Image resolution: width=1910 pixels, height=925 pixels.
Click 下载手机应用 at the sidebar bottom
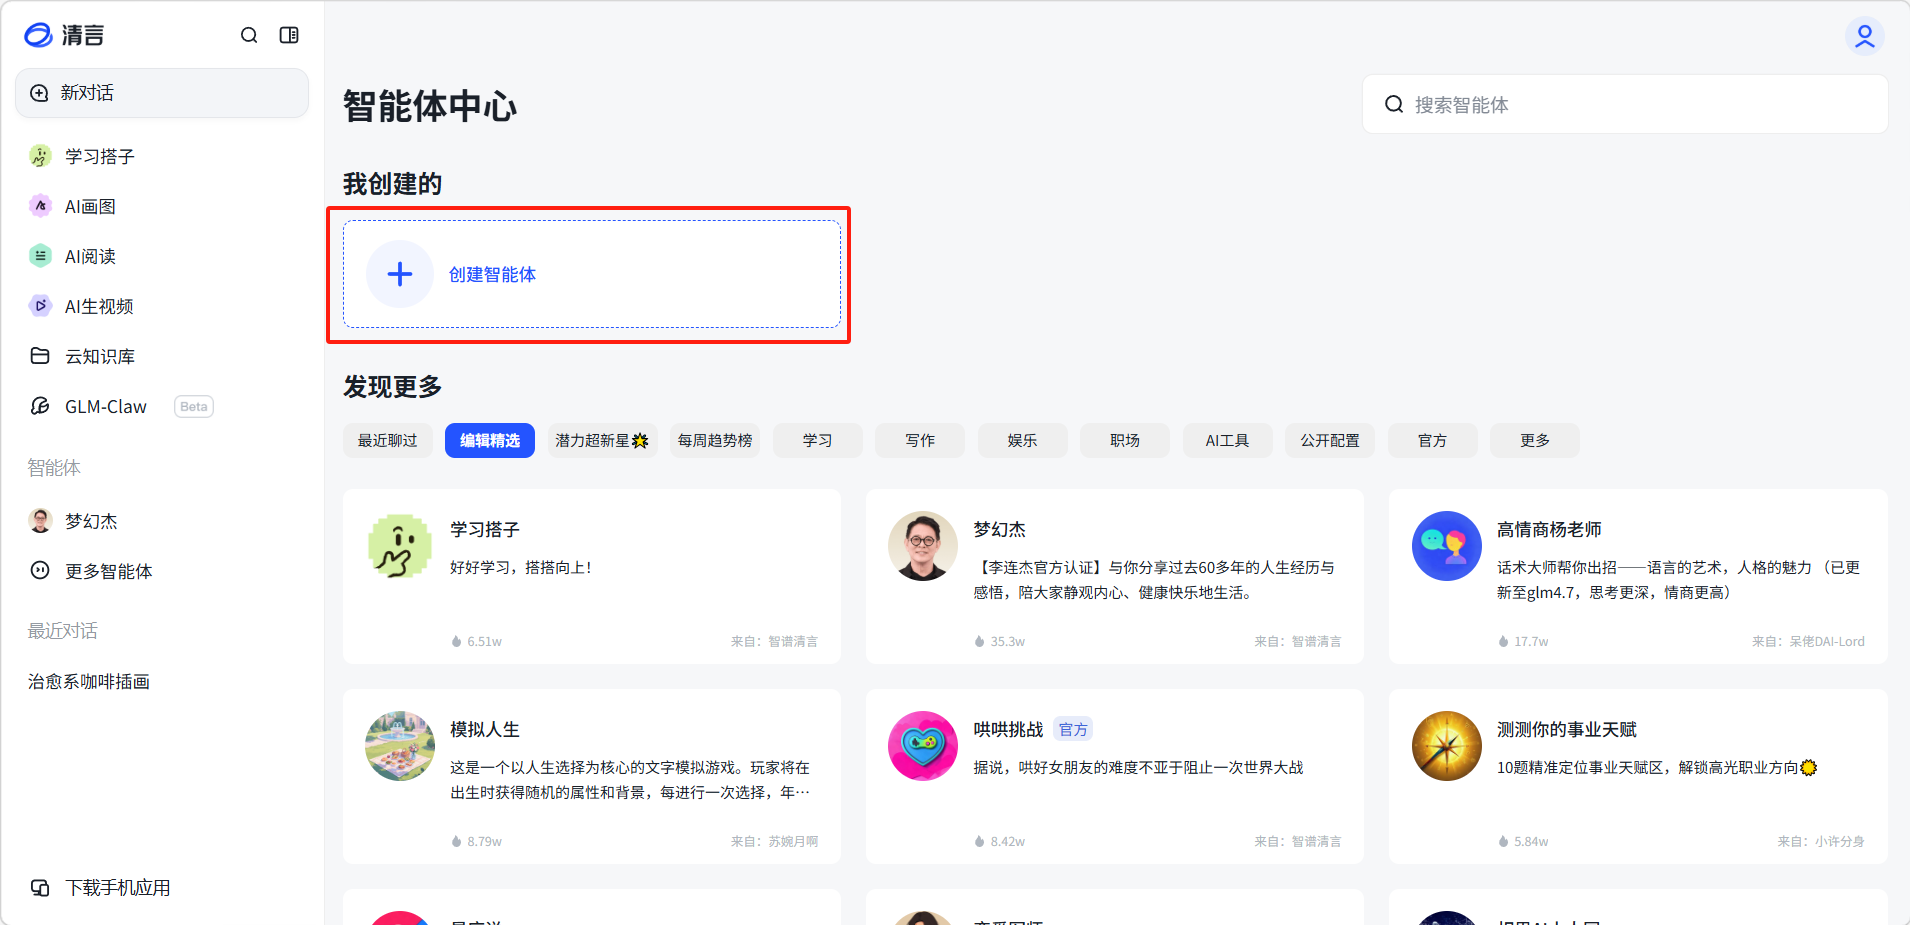pyautogui.click(x=117, y=887)
